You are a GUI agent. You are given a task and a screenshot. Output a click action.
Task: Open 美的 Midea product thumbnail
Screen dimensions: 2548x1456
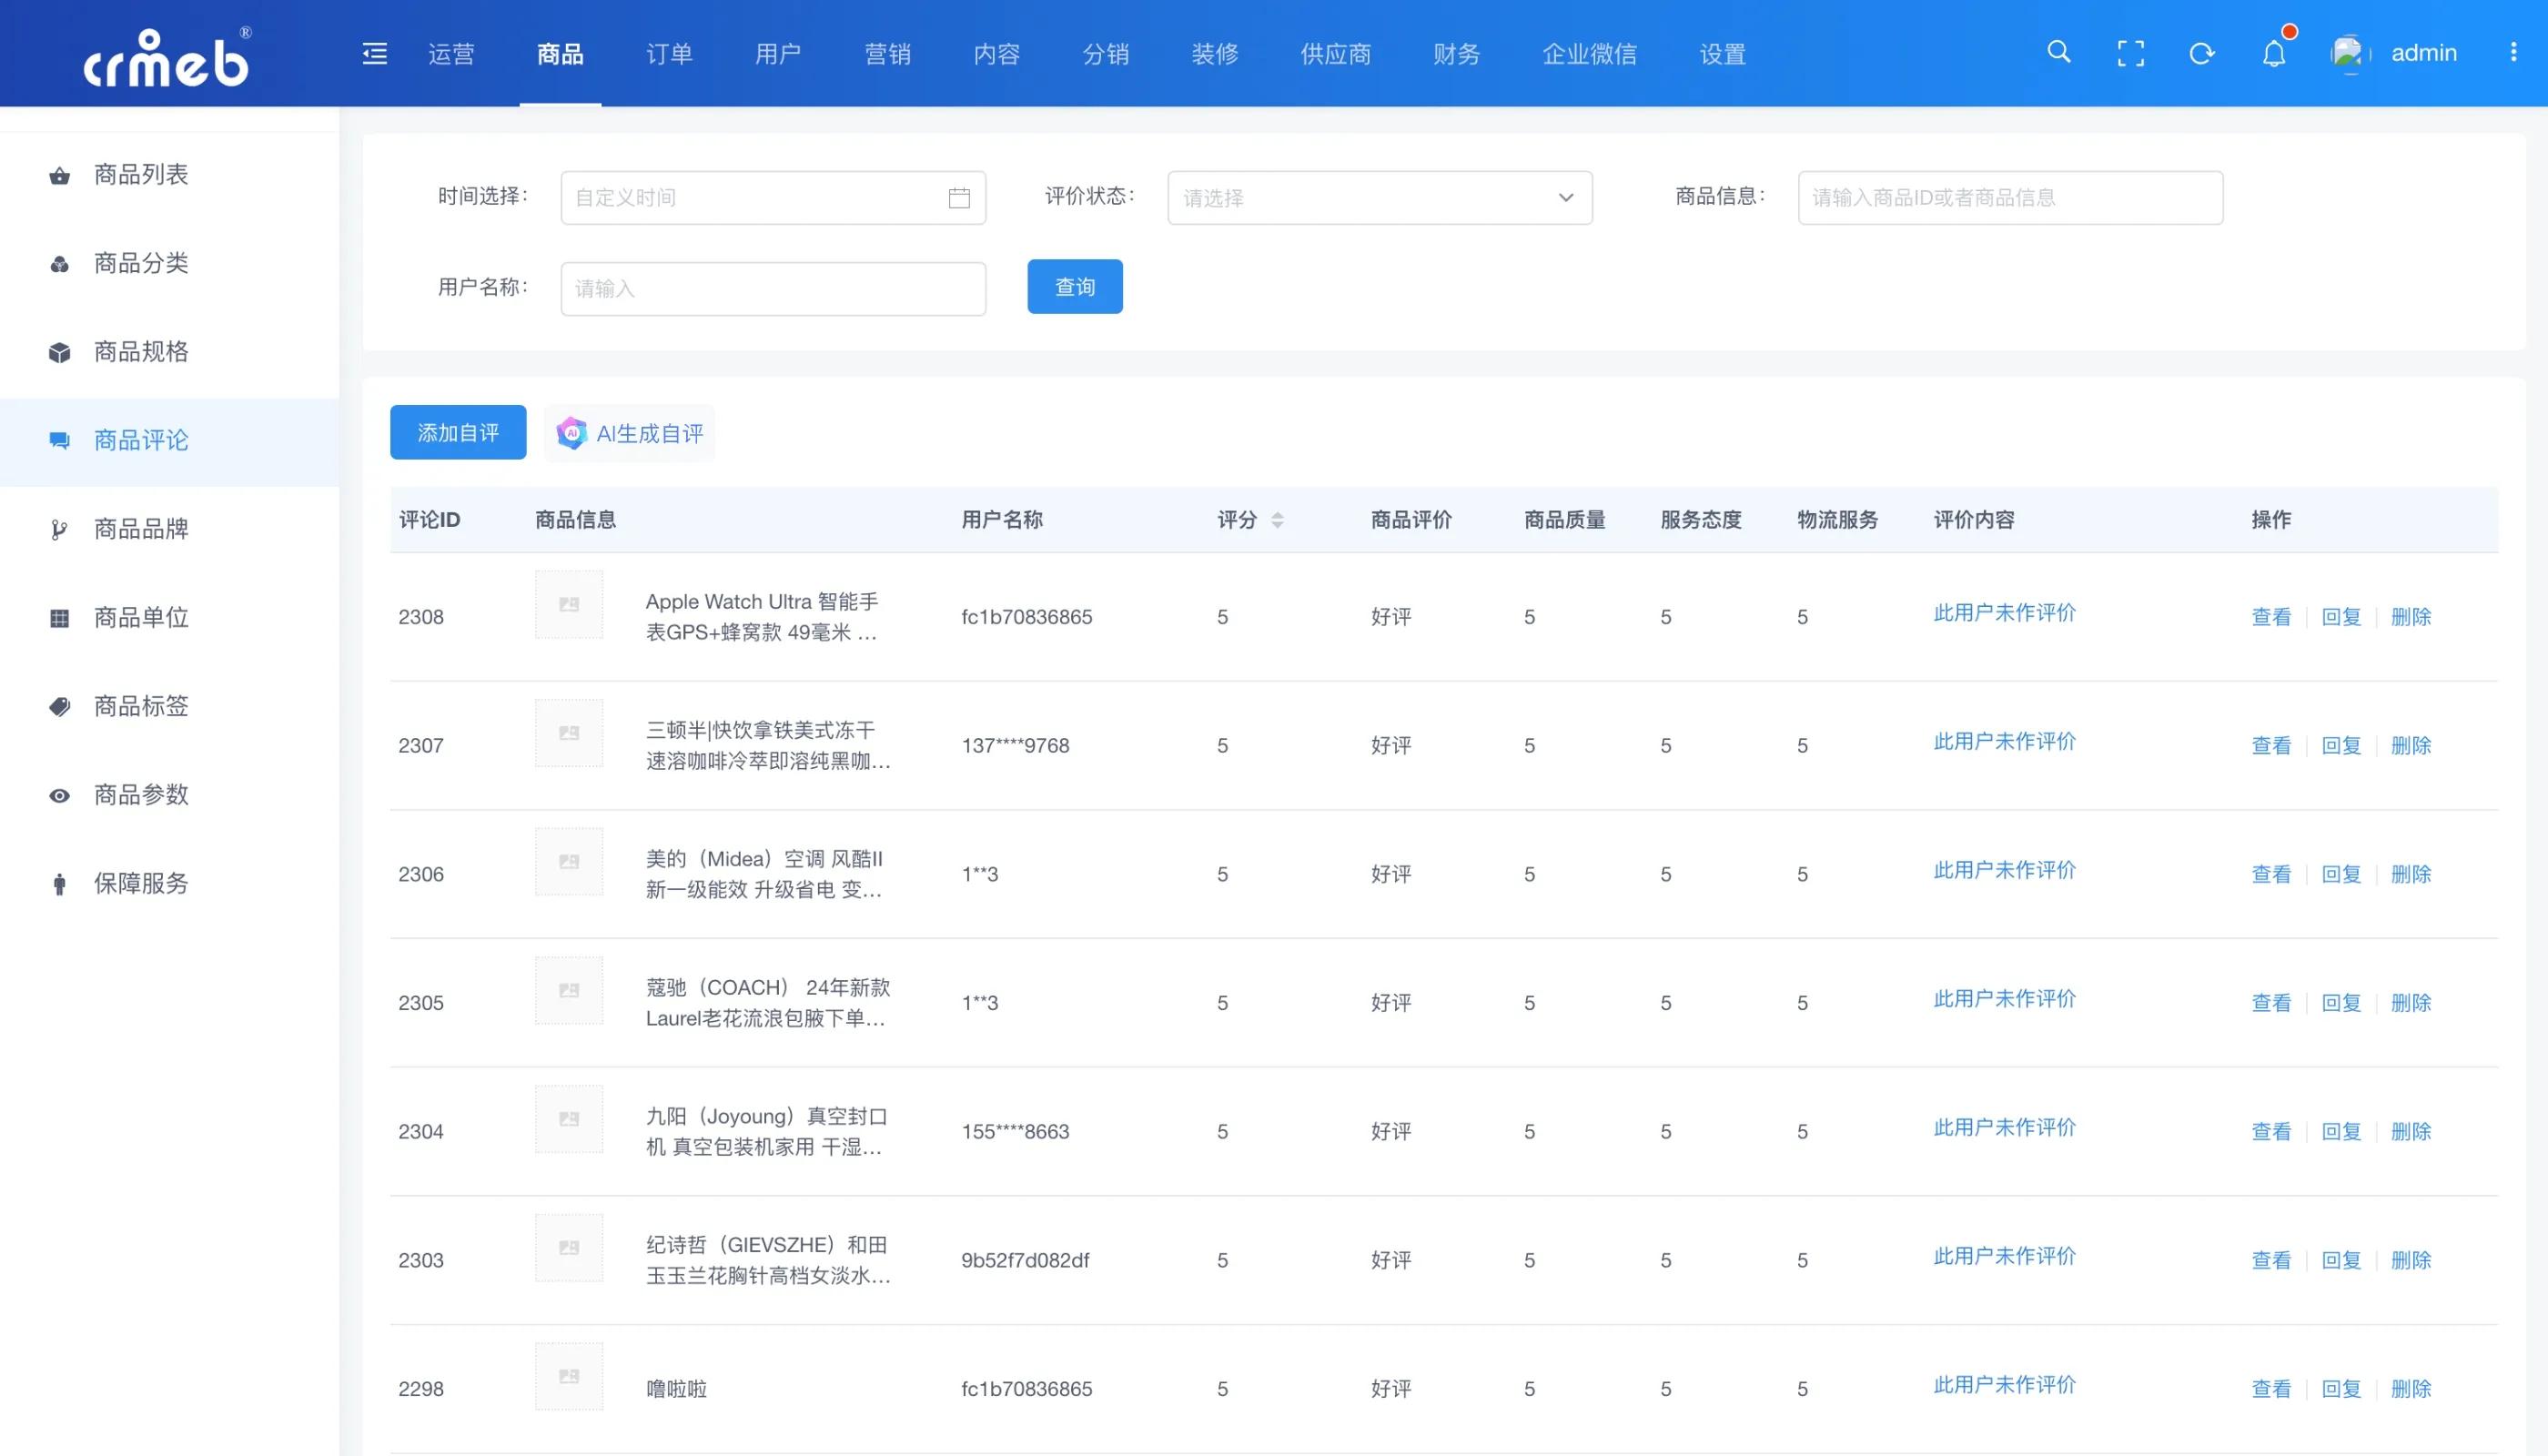tap(569, 862)
